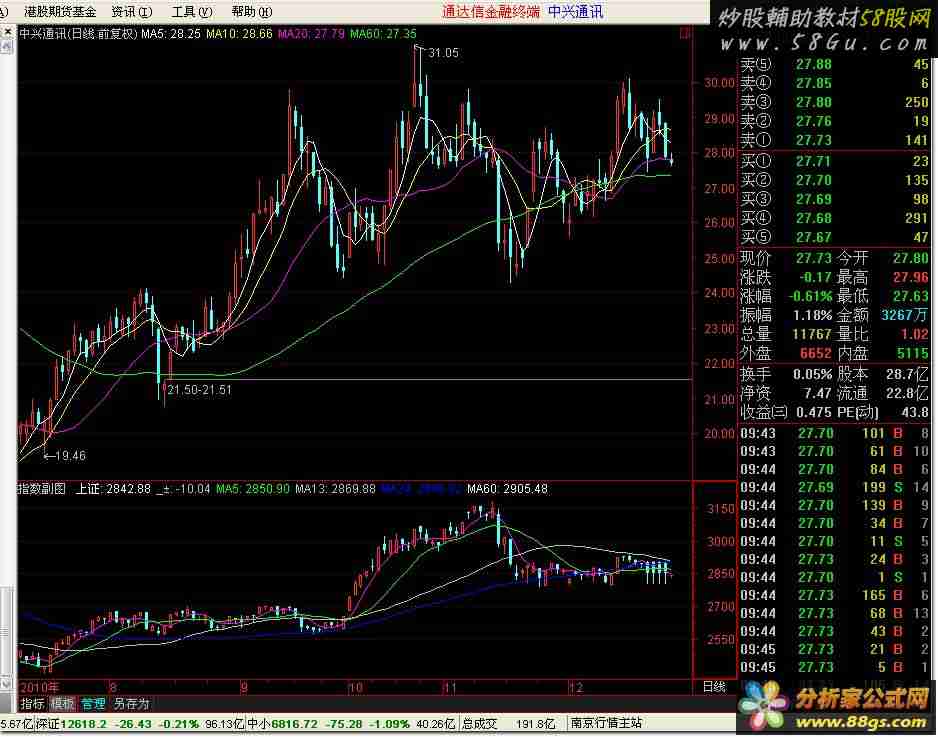Click the PE[动] 43.8 value
Viewport: 938px width, 737px height.
pos(916,412)
